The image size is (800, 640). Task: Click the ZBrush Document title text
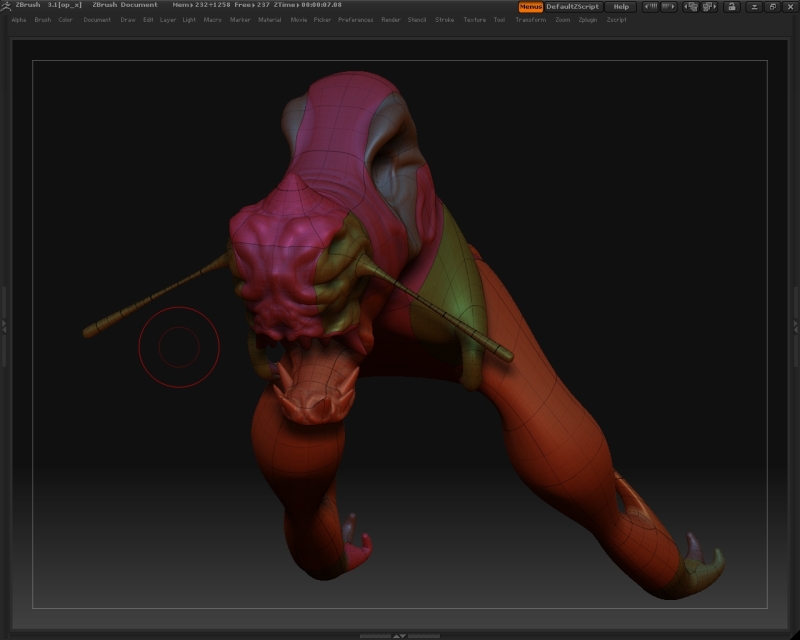click(125, 5)
